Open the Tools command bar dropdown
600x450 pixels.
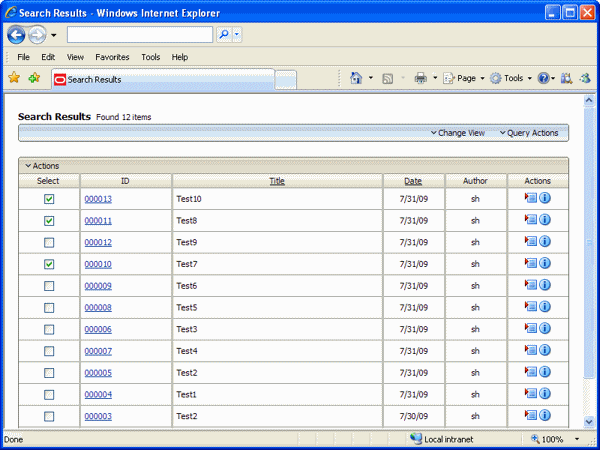pyautogui.click(x=511, y=78)
